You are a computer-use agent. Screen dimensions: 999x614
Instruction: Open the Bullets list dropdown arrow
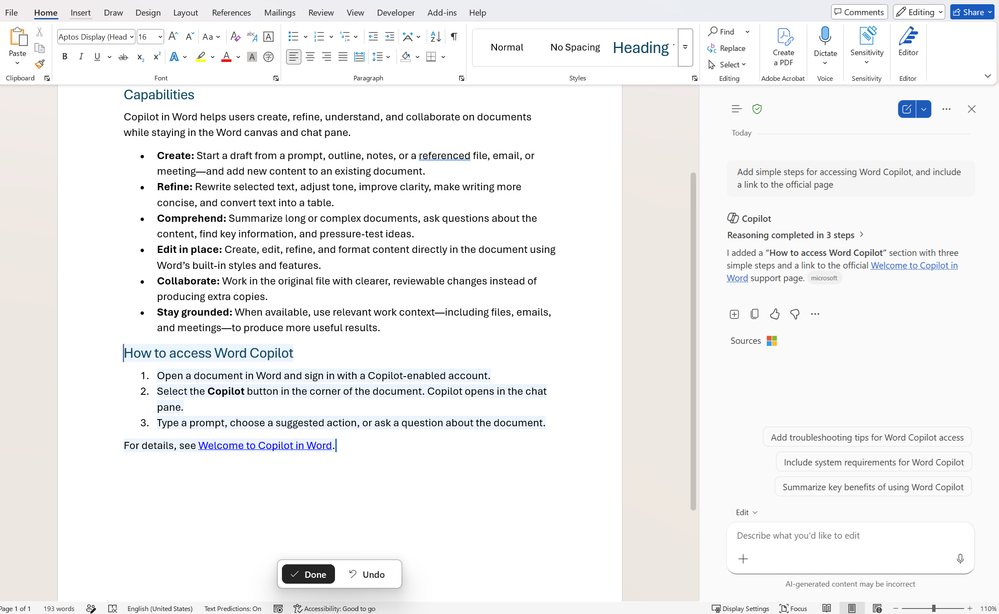(305, 37)
